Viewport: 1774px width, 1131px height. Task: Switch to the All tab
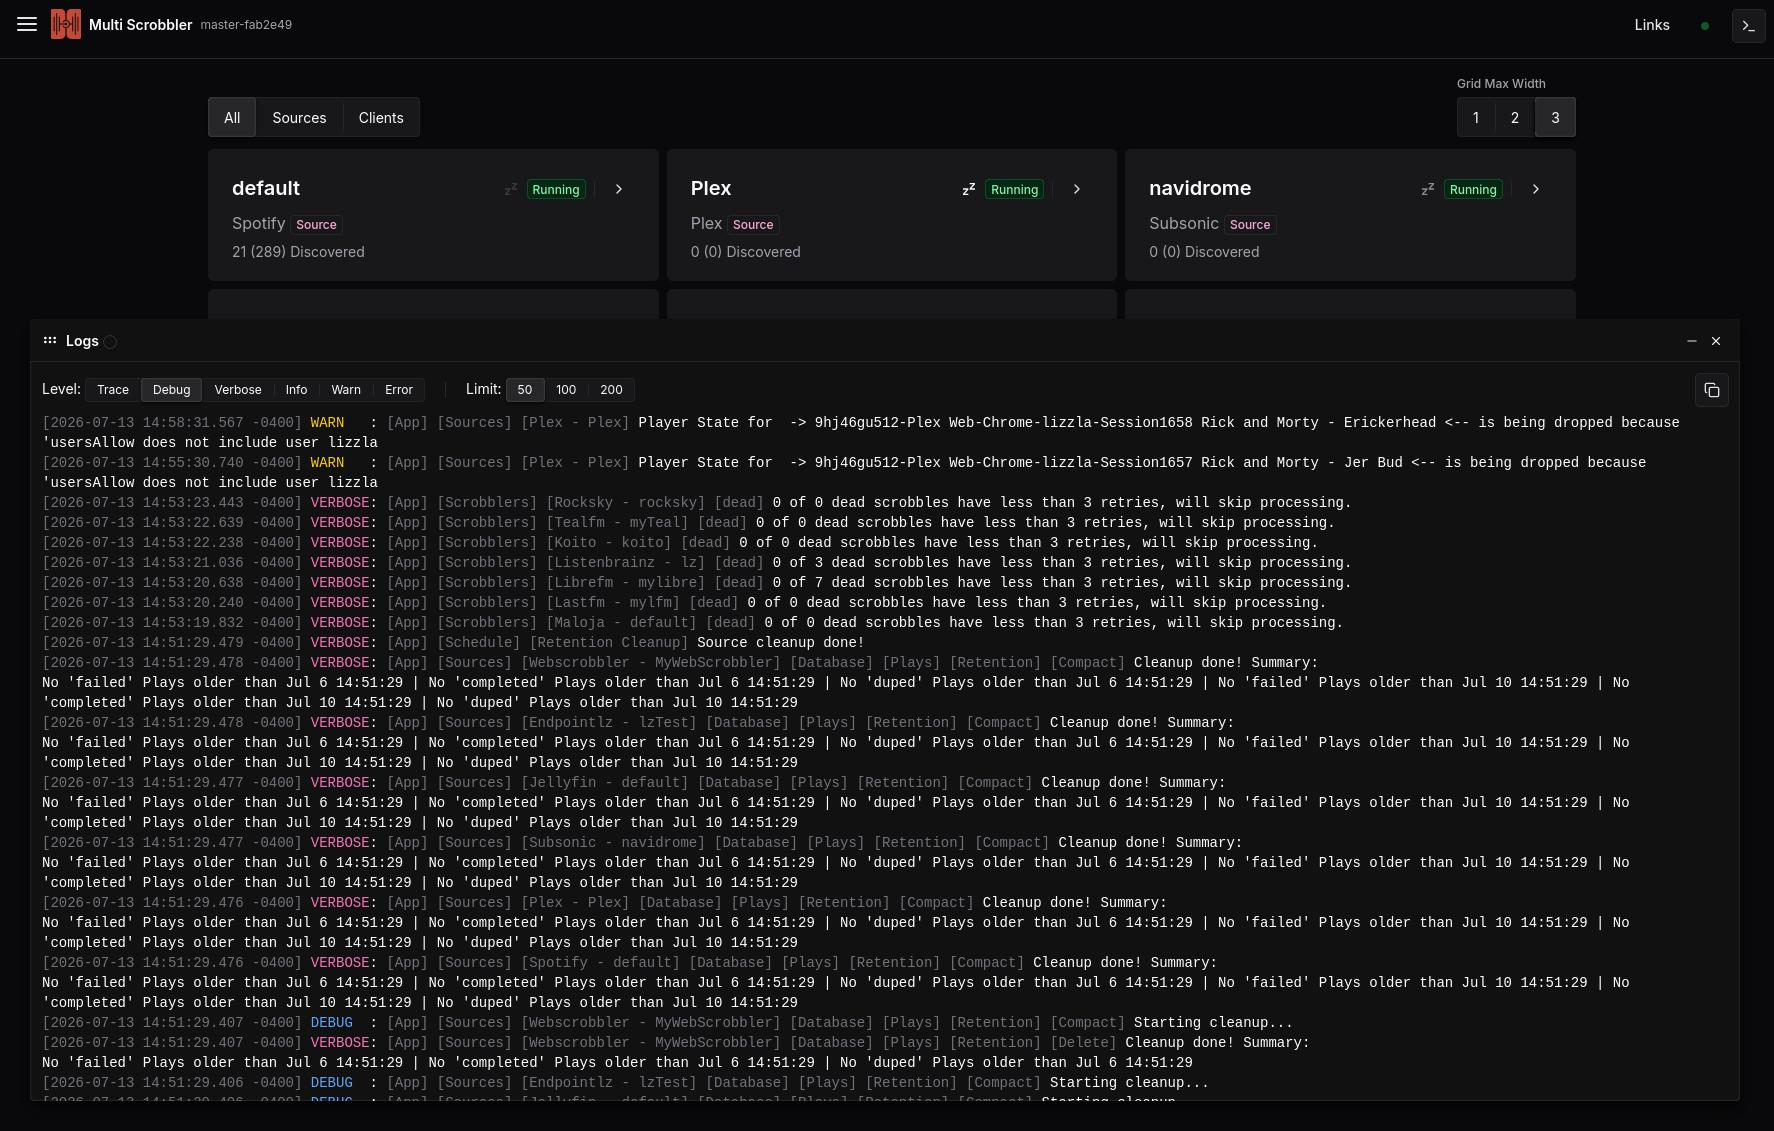click(x=232, y=118)
